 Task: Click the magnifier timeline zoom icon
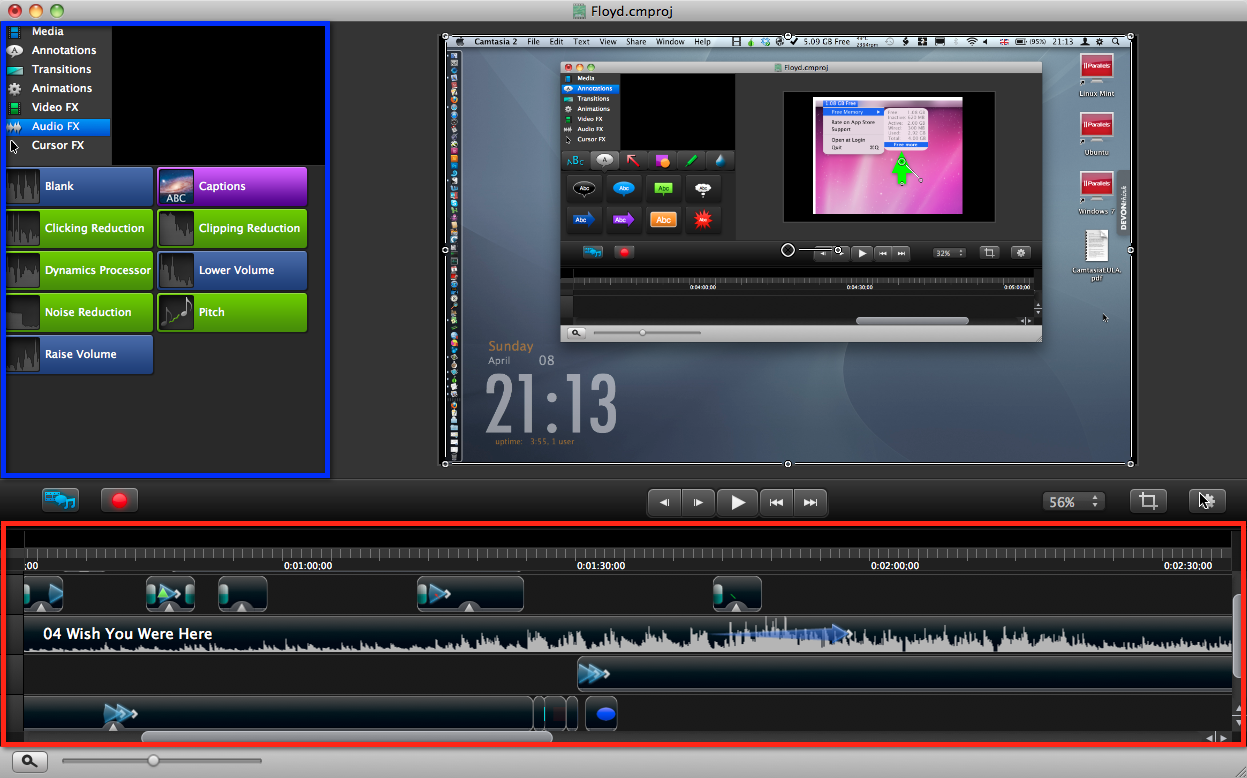[x=28, y=761]
